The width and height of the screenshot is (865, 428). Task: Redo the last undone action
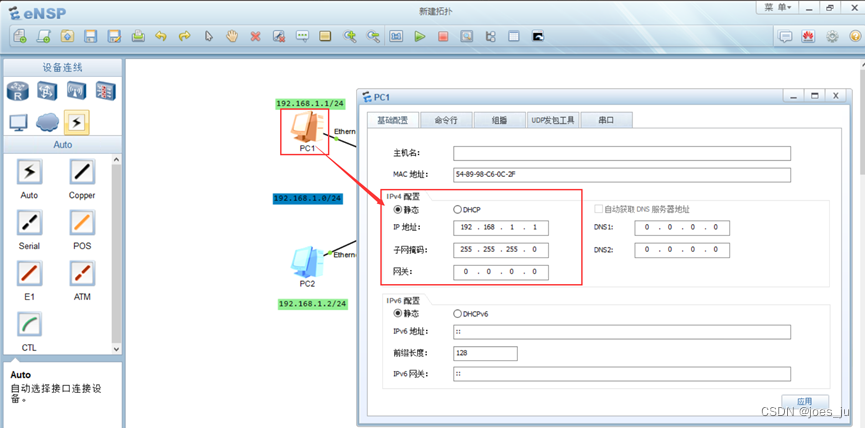[x=185, y=36]
